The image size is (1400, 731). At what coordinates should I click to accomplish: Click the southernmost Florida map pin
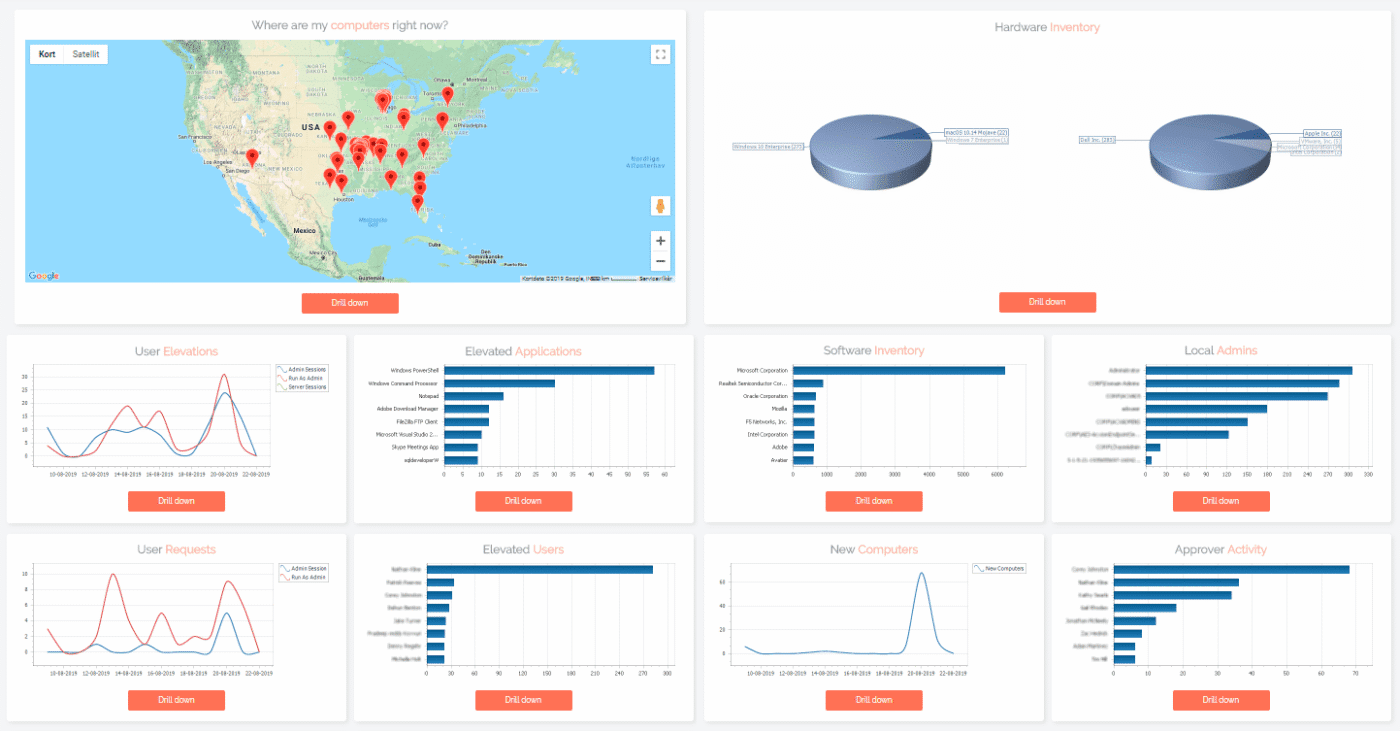click(x=417, y=203)
